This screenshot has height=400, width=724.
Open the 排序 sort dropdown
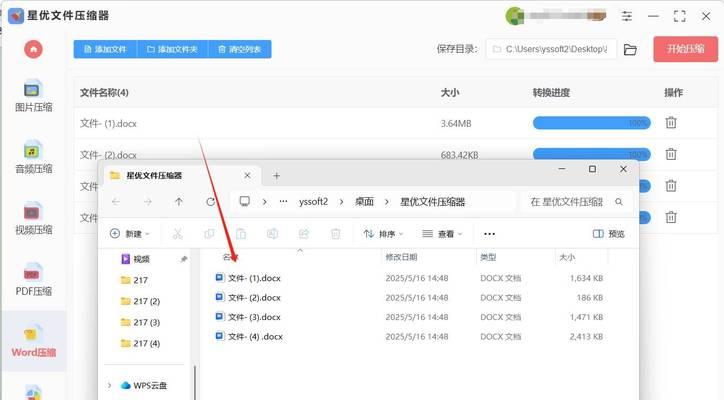[x=384, y=234]
